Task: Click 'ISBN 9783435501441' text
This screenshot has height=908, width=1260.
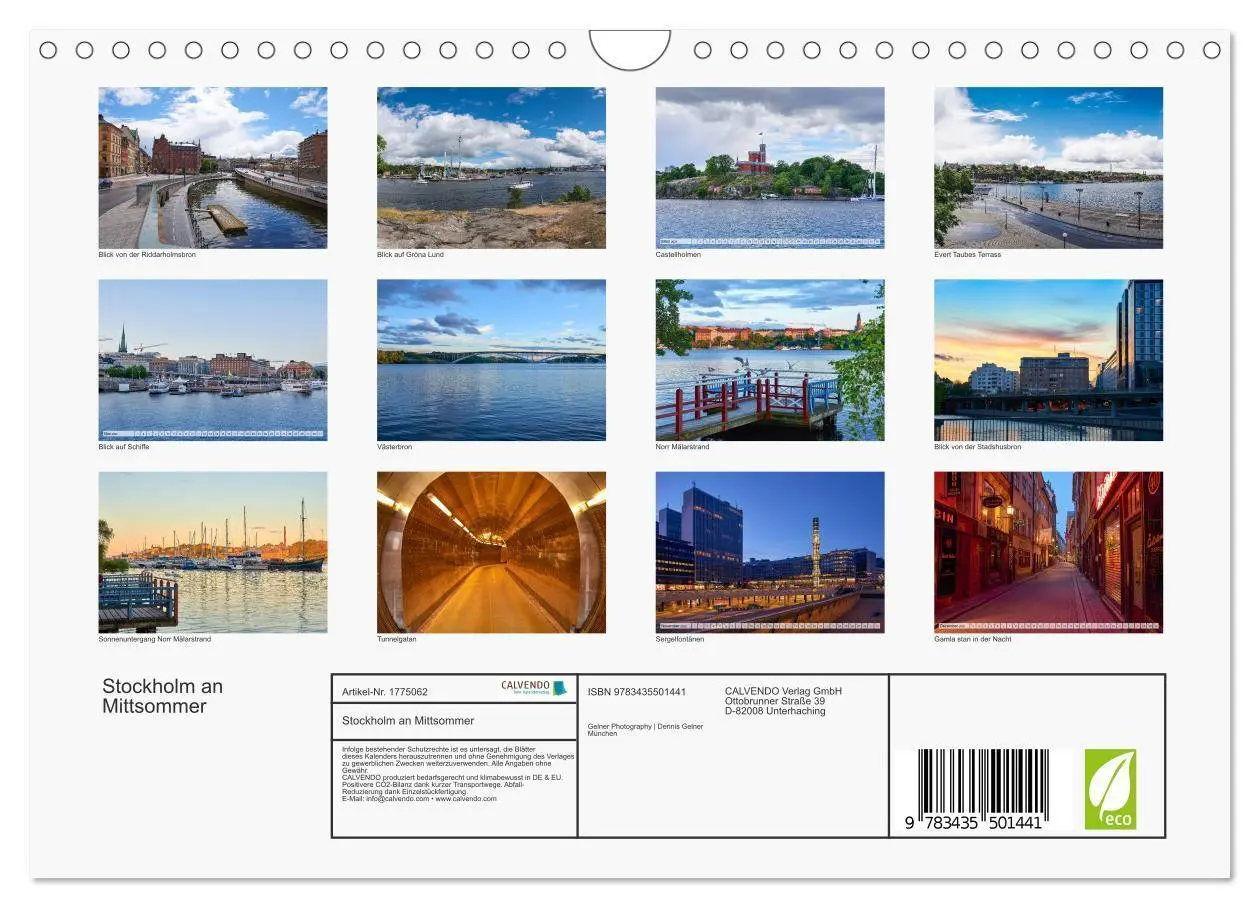Action: [x=637, y=692]
